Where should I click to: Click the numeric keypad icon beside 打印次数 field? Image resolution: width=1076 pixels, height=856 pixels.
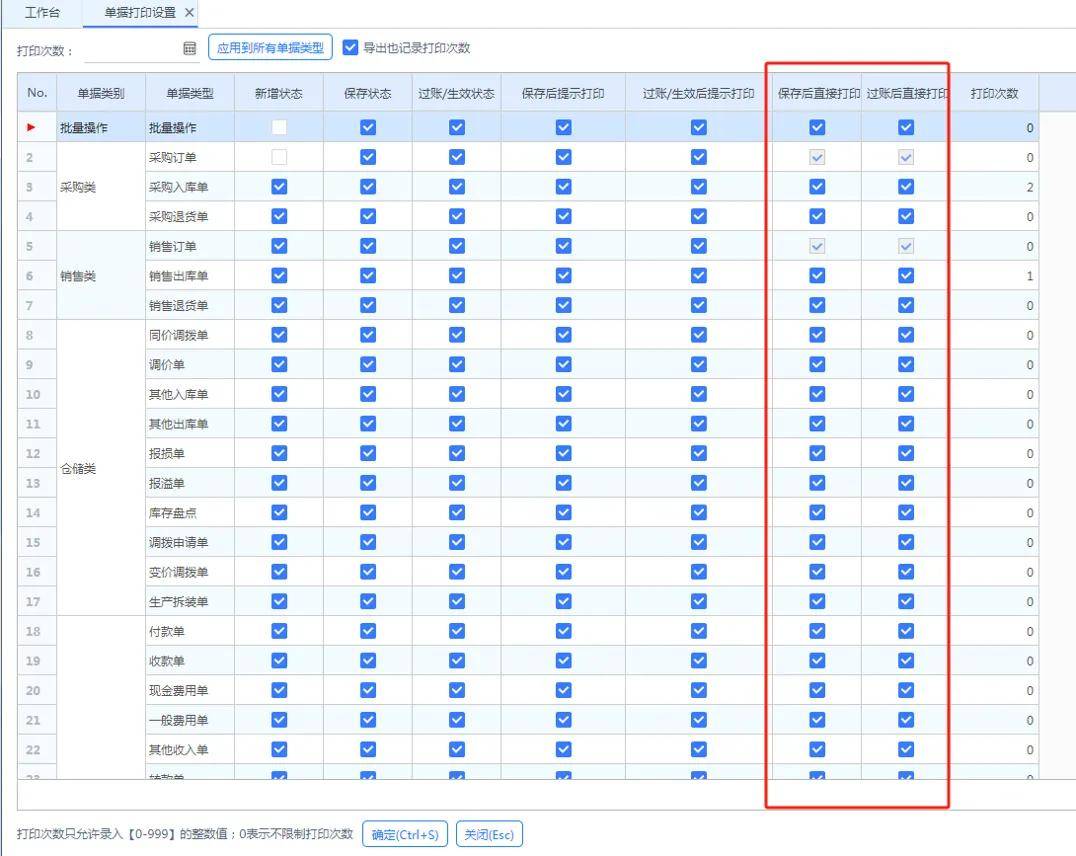(189, 47)
